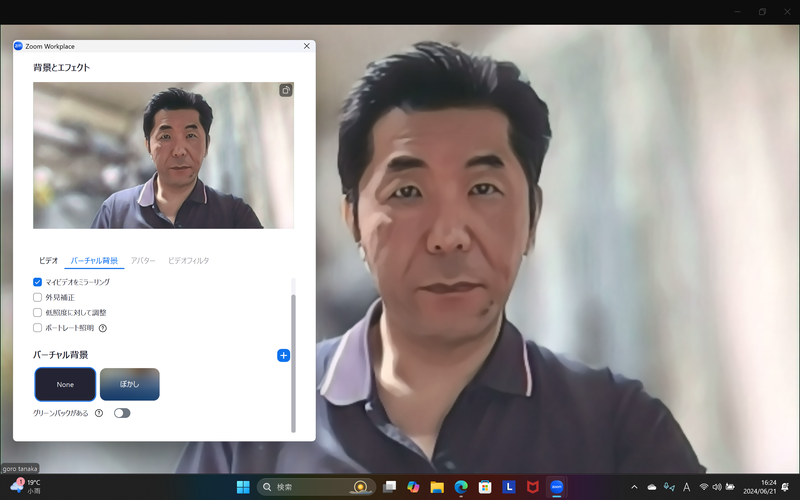Click the Zoom icon on the taskbar

[x=557, y=487]
